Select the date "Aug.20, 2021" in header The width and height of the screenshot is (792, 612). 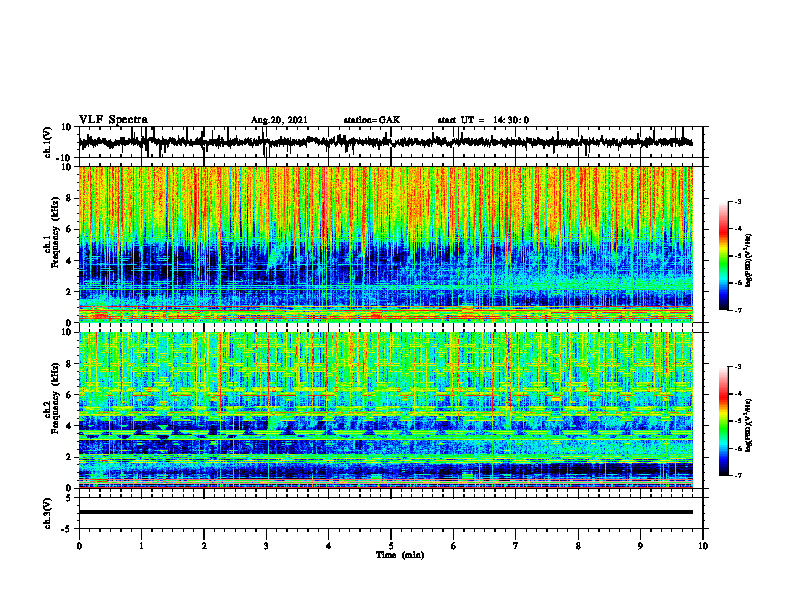279,120
